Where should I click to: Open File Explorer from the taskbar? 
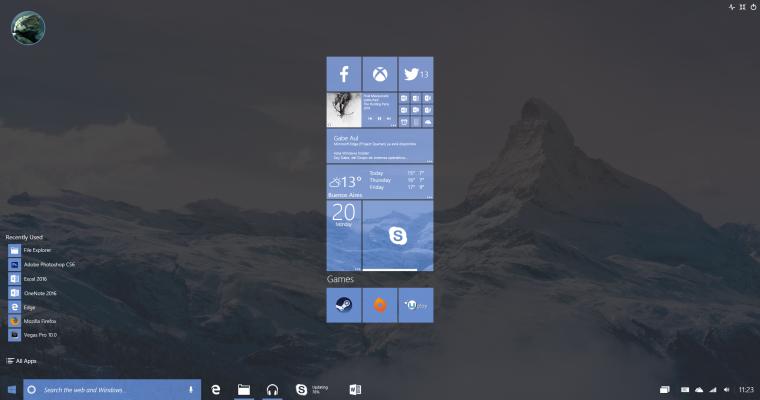tap(244, 390)
